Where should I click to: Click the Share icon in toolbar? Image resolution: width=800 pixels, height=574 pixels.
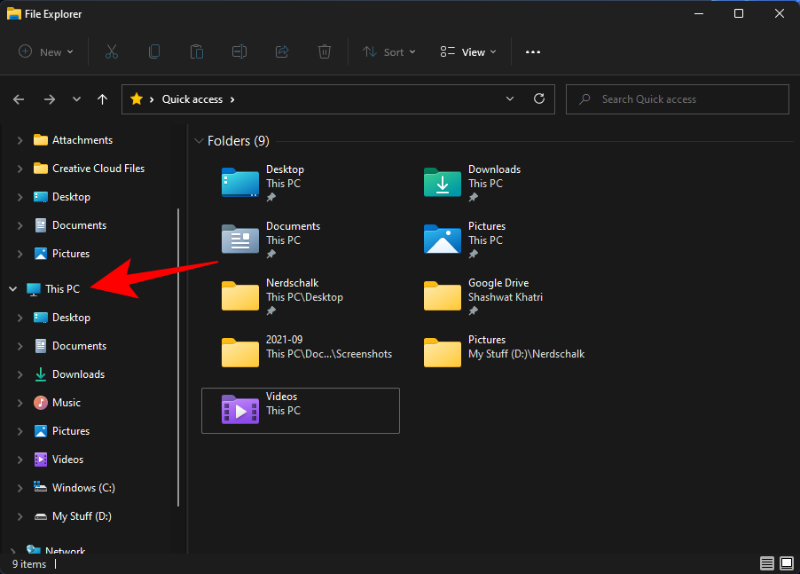(x=282, y=52)
